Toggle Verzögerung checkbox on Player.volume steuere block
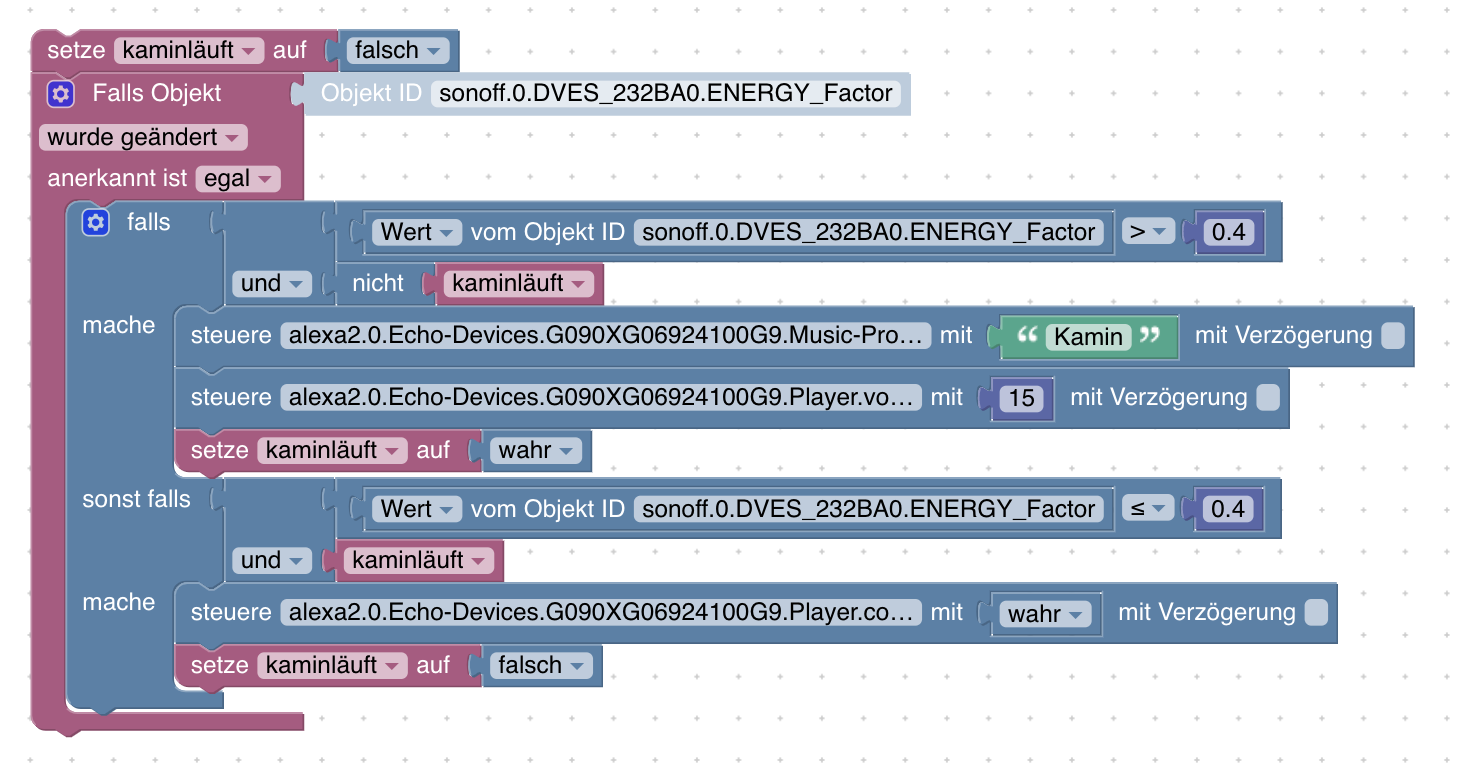 coord(1267,398)
